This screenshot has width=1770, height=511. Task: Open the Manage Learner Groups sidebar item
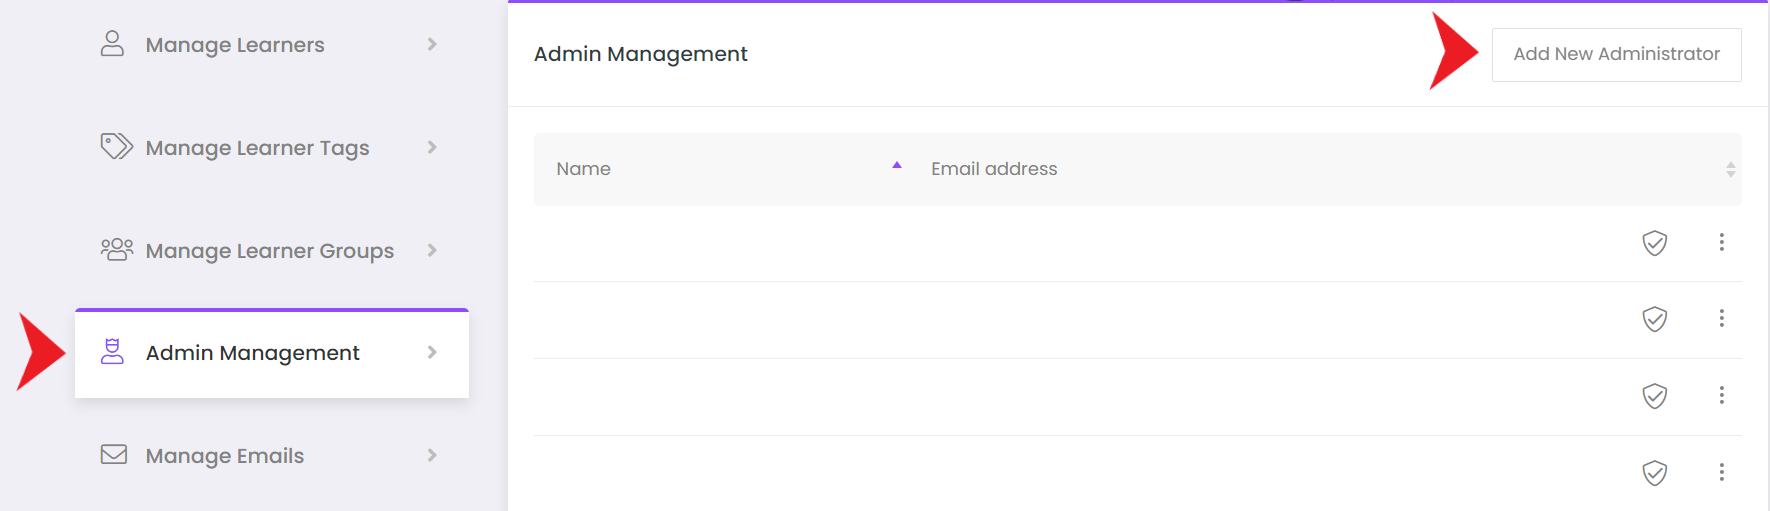[x=272, y=250]
